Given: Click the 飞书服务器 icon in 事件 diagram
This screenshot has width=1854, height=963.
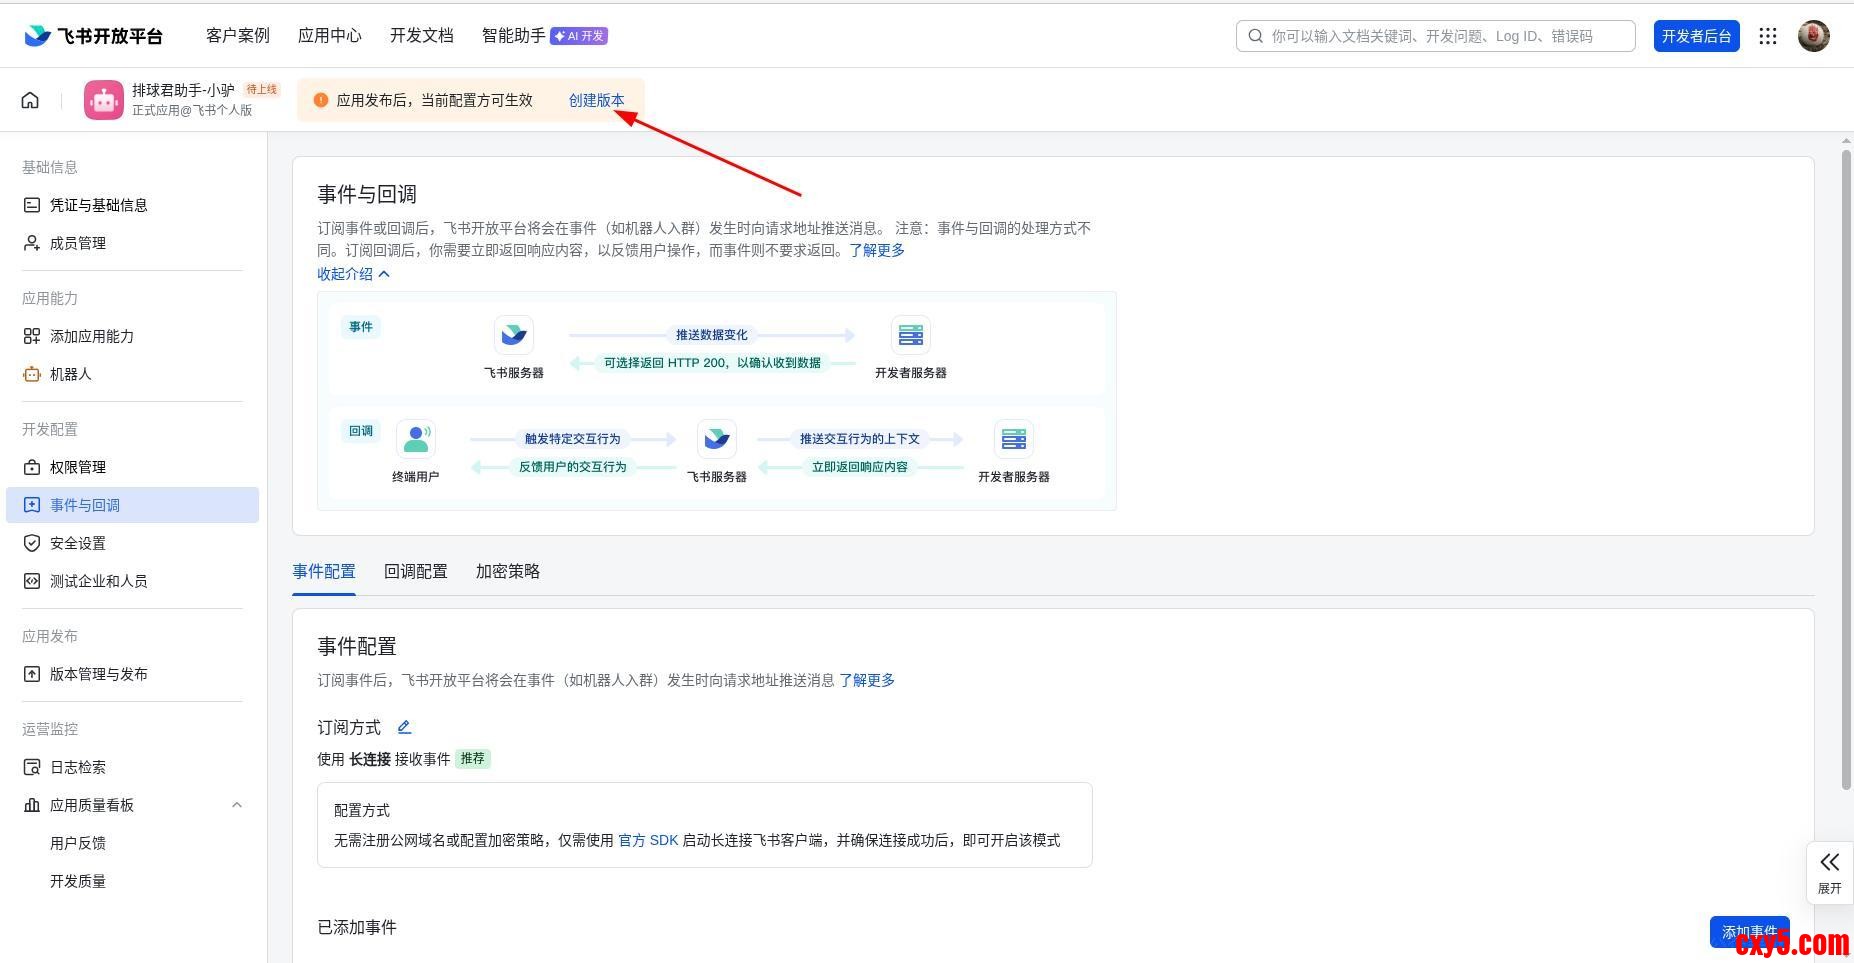Looking at the screenshot, I should point(514,335).
